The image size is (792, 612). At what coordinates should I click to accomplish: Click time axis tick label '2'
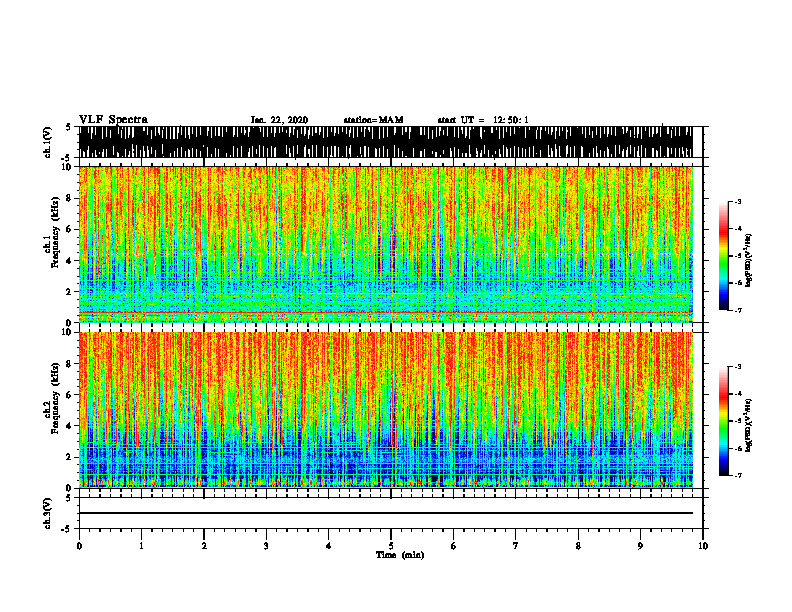(x=204, y=546)
